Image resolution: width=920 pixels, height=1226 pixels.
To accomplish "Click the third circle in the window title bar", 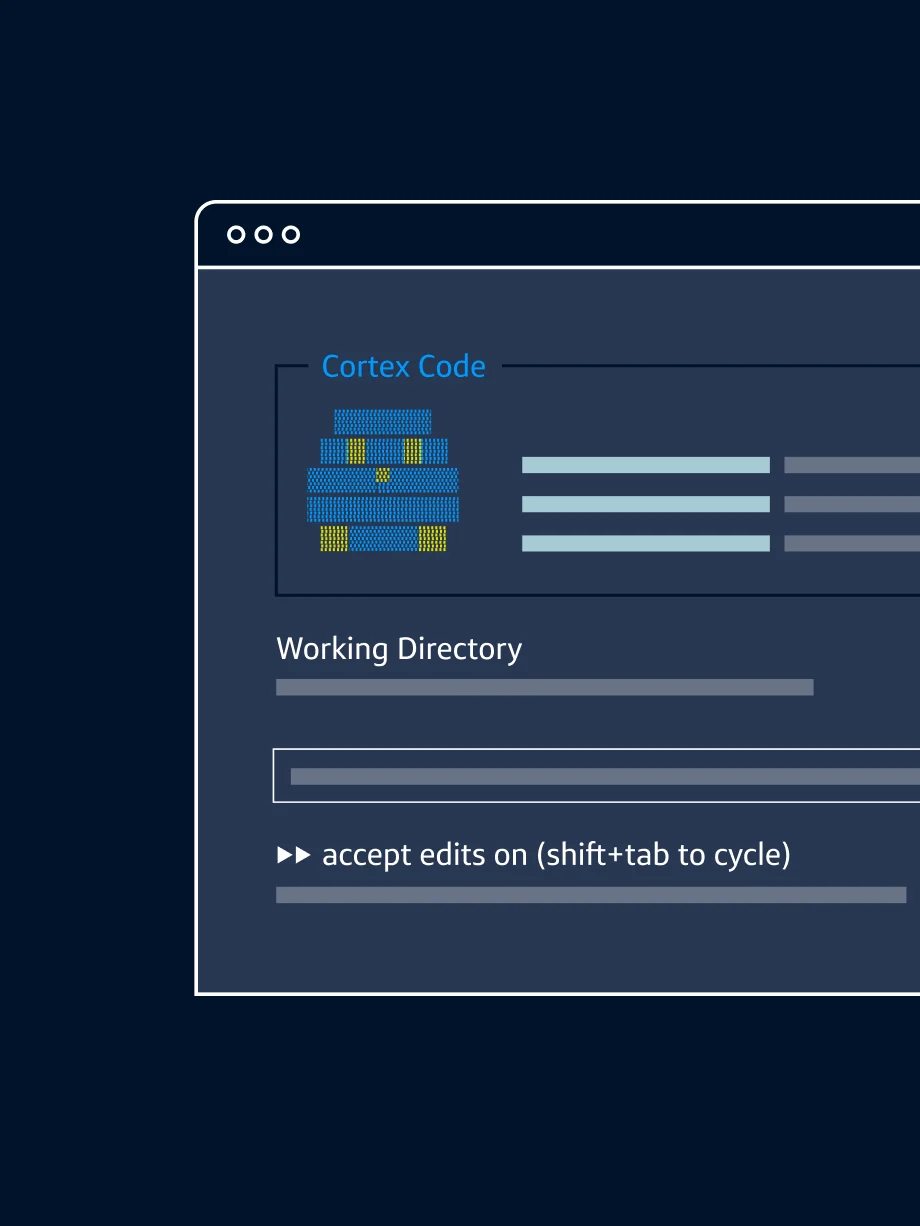I will pos(291,234).
